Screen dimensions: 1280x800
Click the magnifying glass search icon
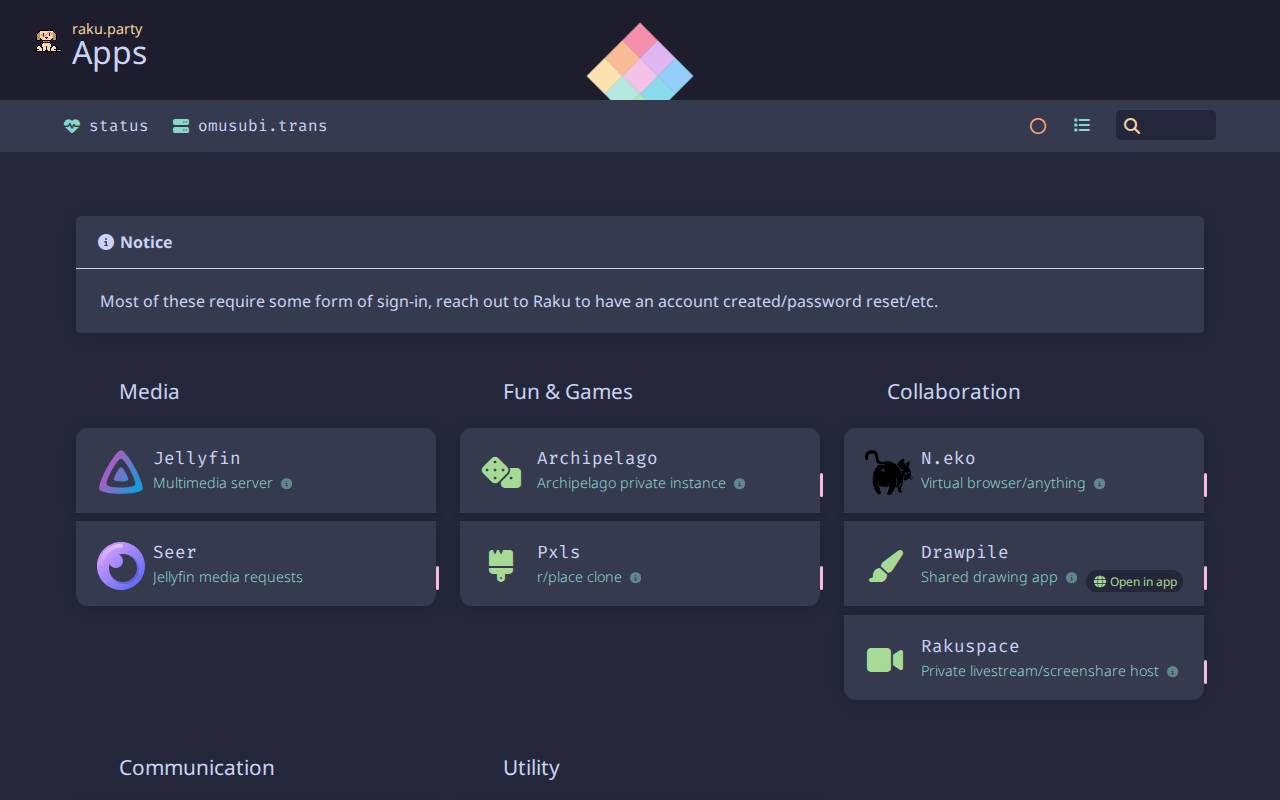point(1132,126)
